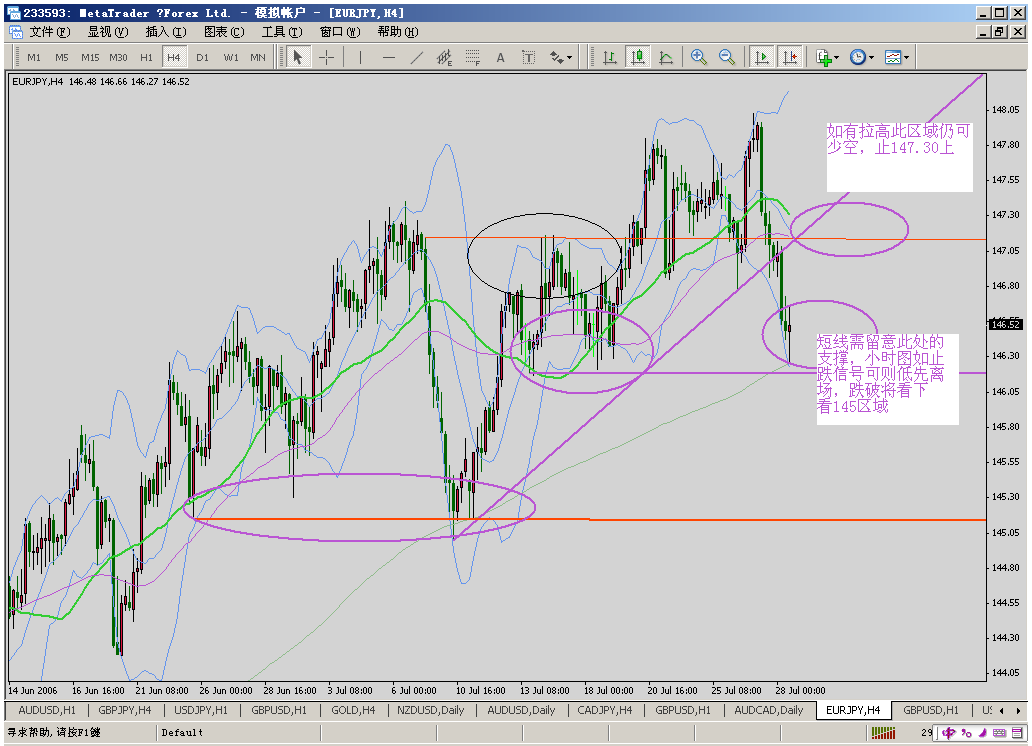Viewport: 1032px width, 746px height.
Task: Click the chart templates icon
Action: [x=892, y=58]
